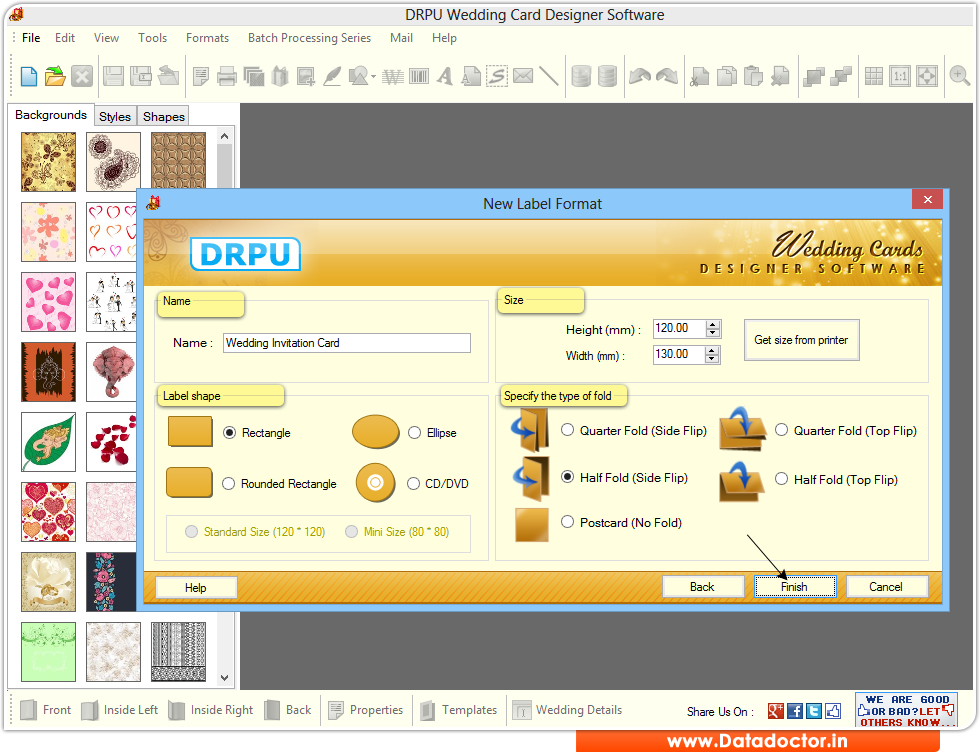Click the grid view toolbar icon

[x=874, y=76]
